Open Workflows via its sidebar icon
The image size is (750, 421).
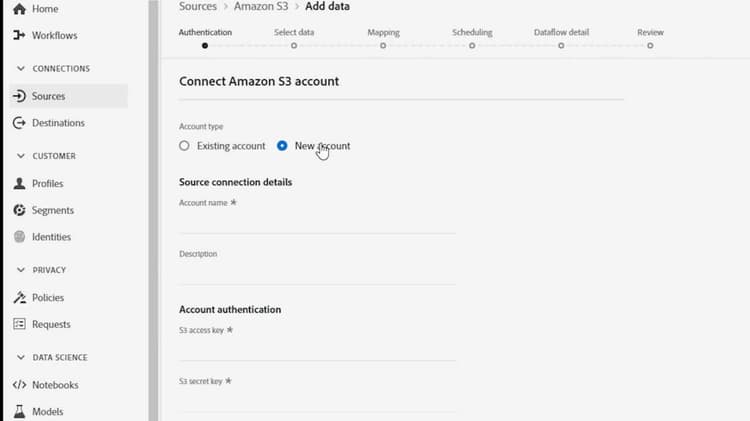tap(20, 36)
